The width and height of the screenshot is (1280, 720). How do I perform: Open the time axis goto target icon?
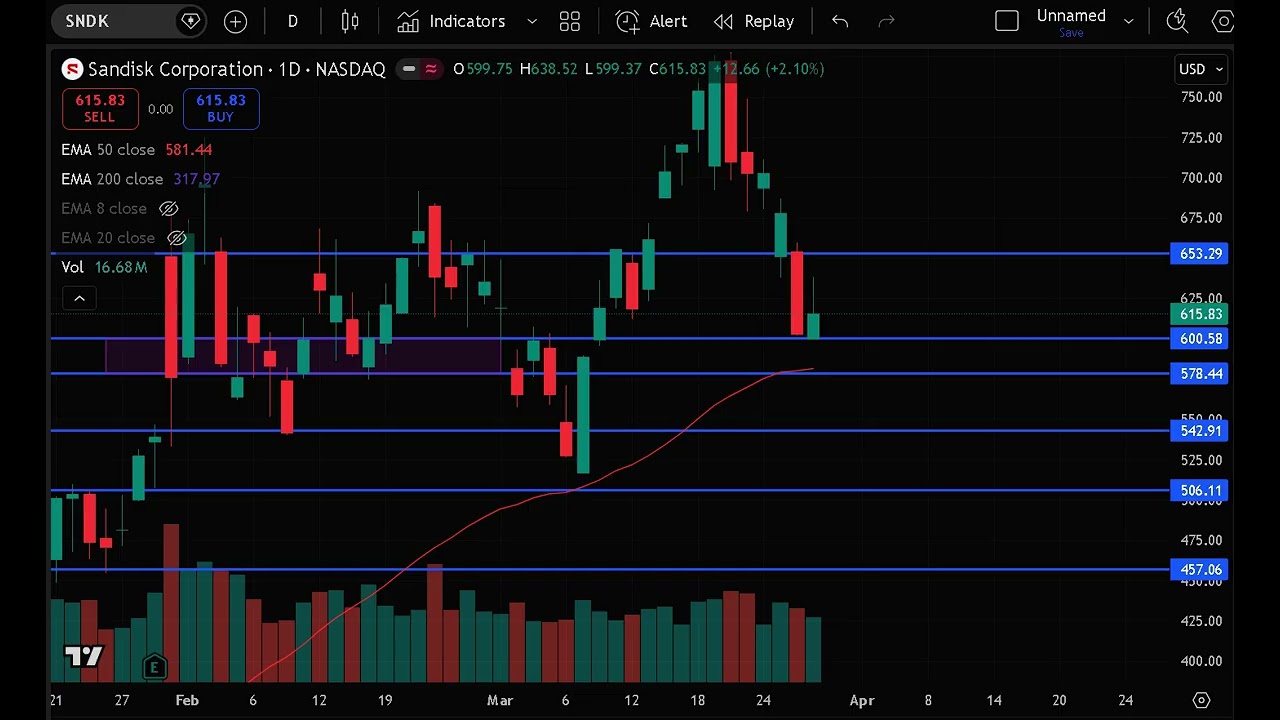click(x=1202, y=701)
